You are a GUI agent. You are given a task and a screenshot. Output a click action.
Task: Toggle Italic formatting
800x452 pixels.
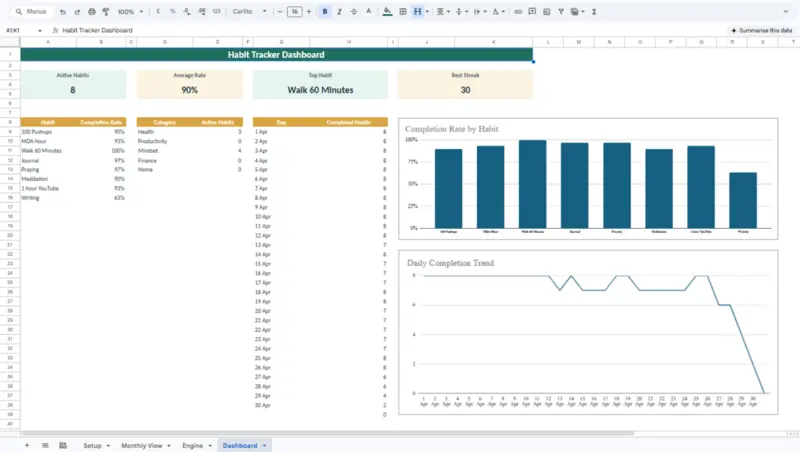pyautogui.click(x=339, y=12)
